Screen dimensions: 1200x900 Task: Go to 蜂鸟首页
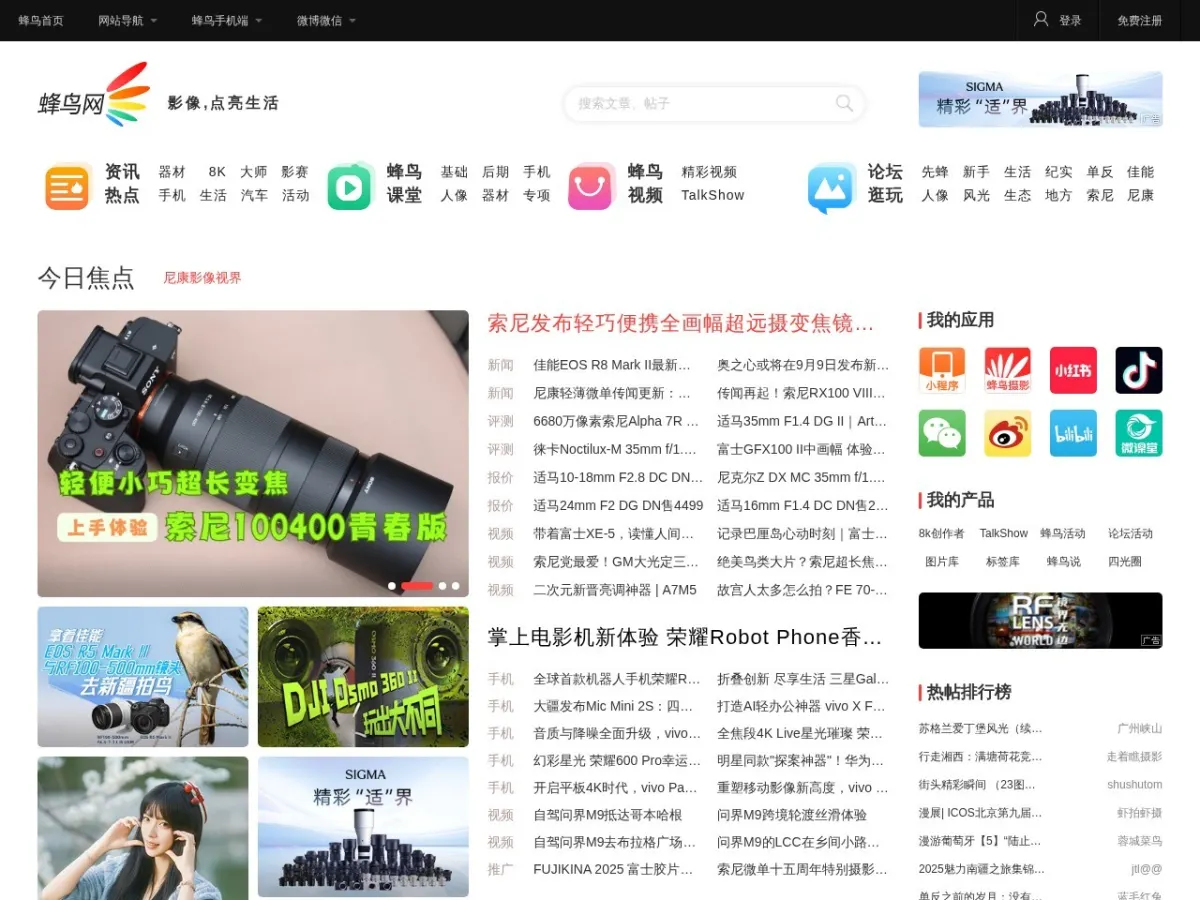(41, 20)
